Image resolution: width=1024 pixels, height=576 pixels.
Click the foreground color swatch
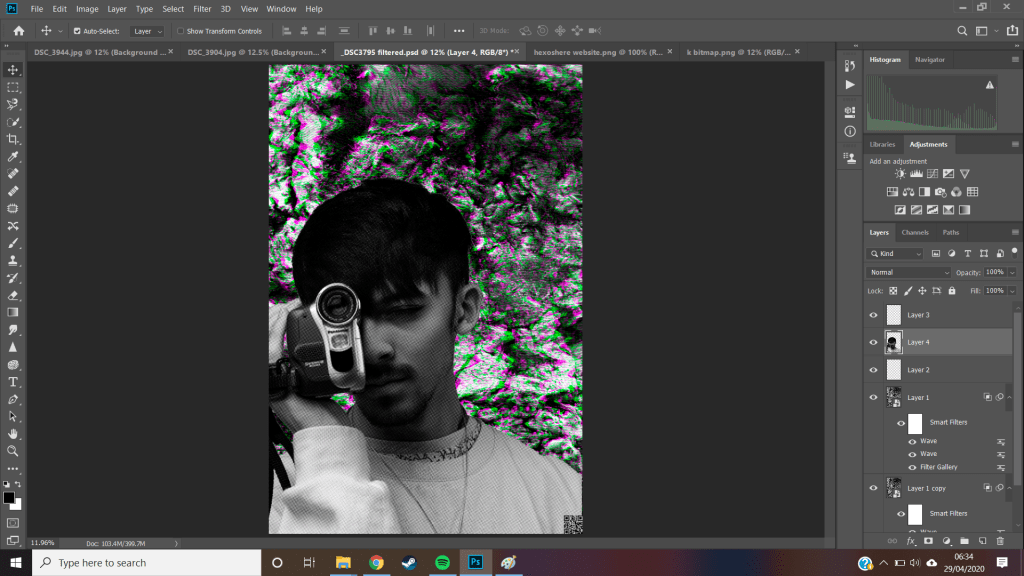pyautogui.click(x=9, y=497)
